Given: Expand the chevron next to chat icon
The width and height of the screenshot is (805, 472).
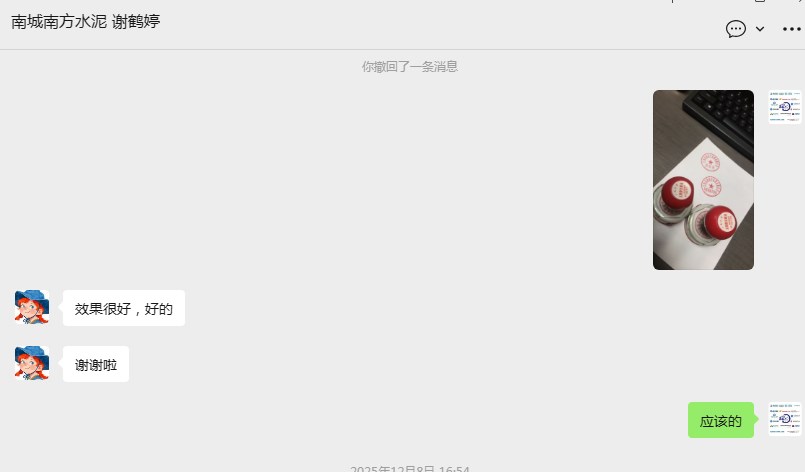Looking at the screenshot, I should (760, 29).
